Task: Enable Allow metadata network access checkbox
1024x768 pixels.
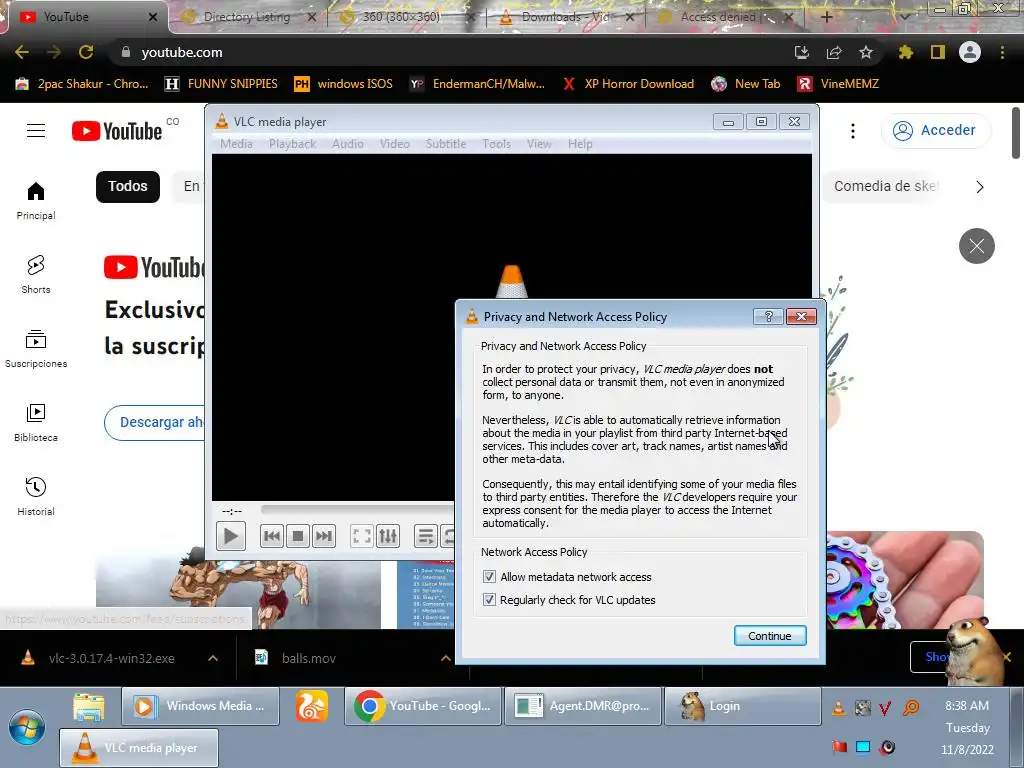Action: pyautogui.click(x=489, y=577)
